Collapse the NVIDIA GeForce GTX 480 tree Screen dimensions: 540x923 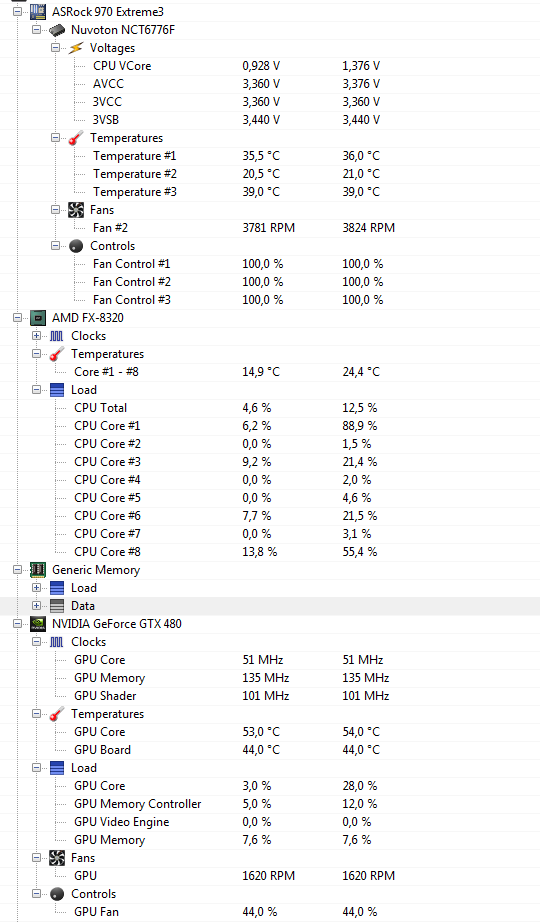click(18, 624)
